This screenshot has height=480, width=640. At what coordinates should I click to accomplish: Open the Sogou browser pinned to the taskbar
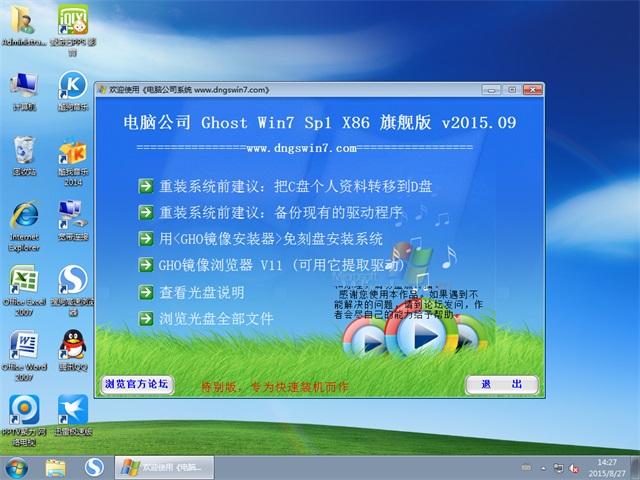click(94, 468)
